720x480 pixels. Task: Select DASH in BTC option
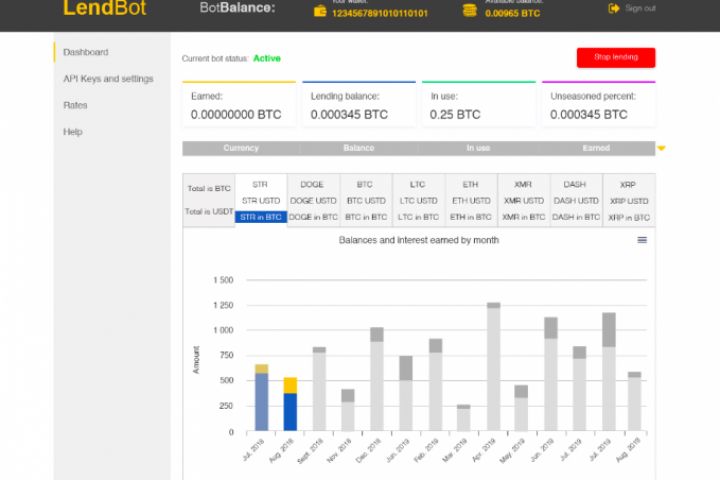pos(576,217)
